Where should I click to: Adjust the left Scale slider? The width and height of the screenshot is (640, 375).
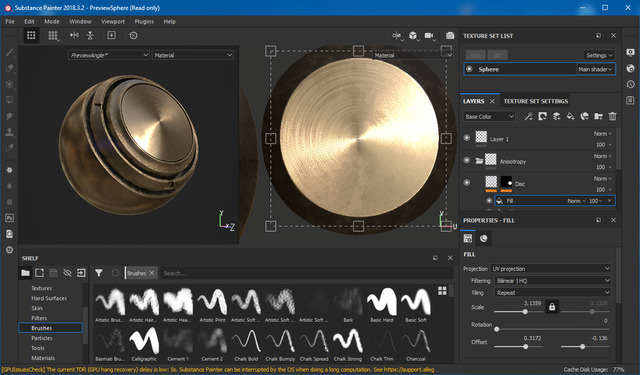[x=518, y=312]
